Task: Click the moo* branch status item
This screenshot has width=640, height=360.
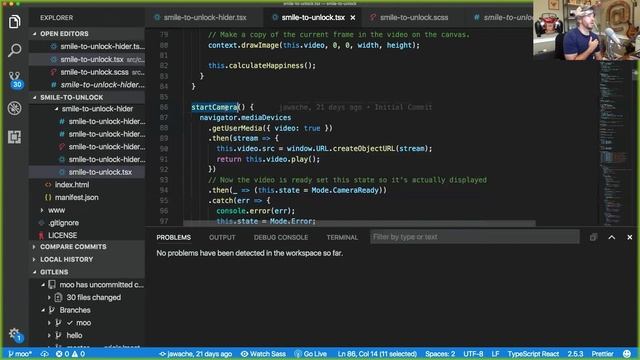Action: pyautogui.click(x=20, y=354)
